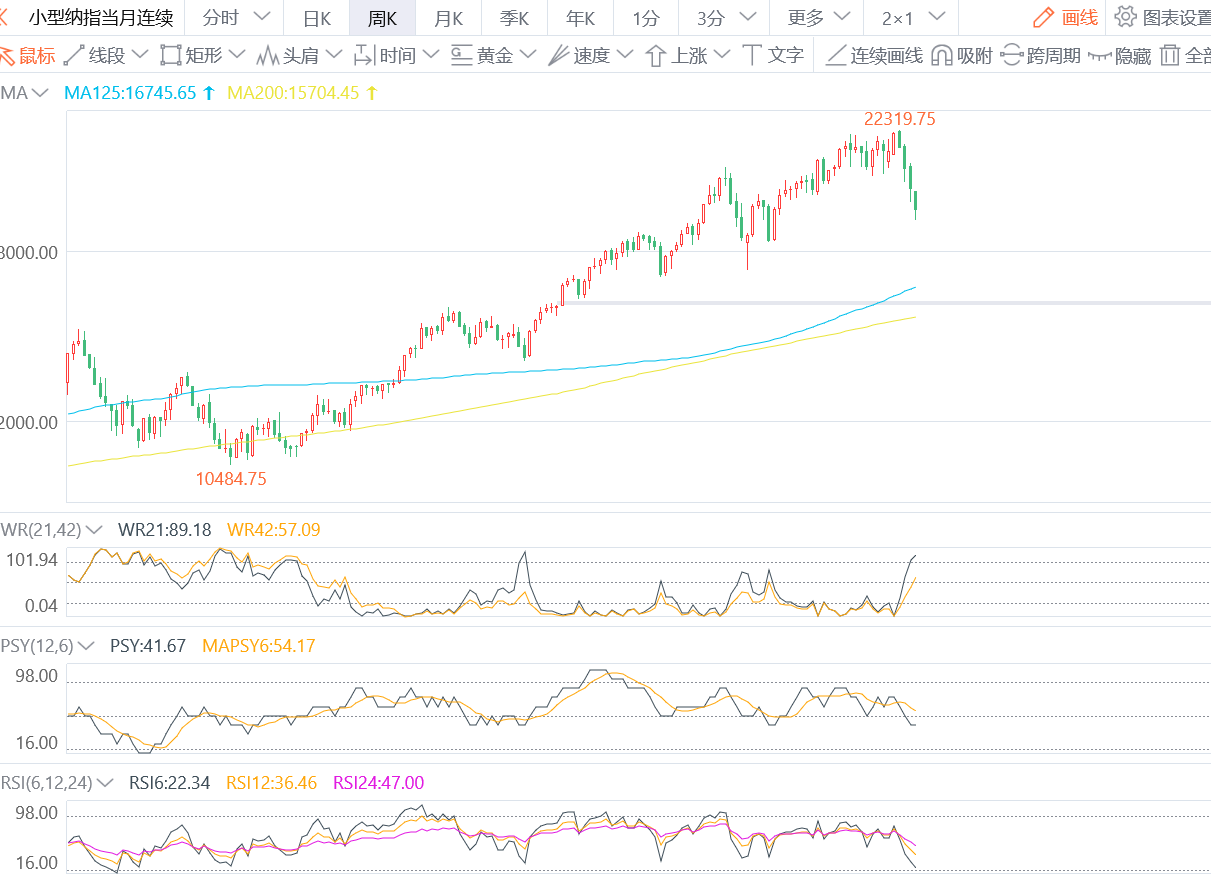Toggle 吸附 magnet snap mode
Viewport: 1211px width, 883px height.
tap(962, 56)
